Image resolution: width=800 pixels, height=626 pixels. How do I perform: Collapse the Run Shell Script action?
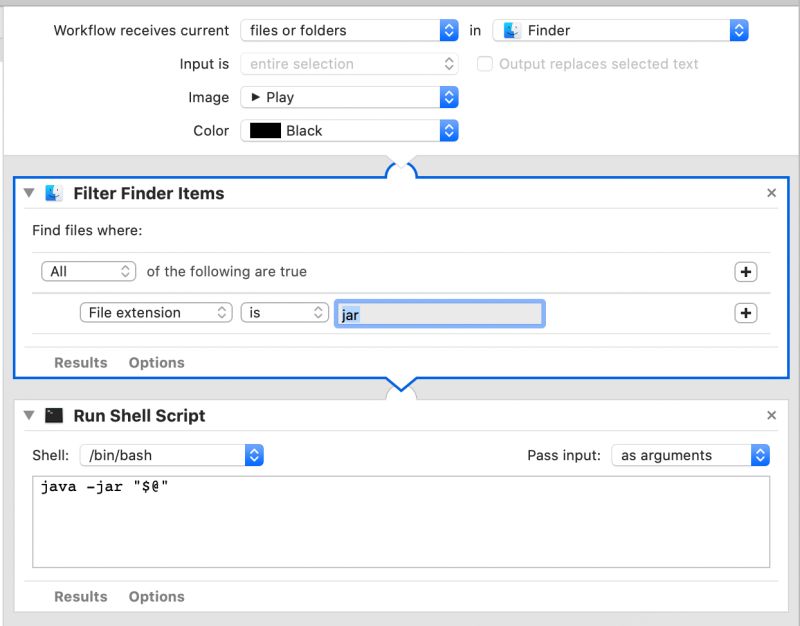click(x=30, y=415)
